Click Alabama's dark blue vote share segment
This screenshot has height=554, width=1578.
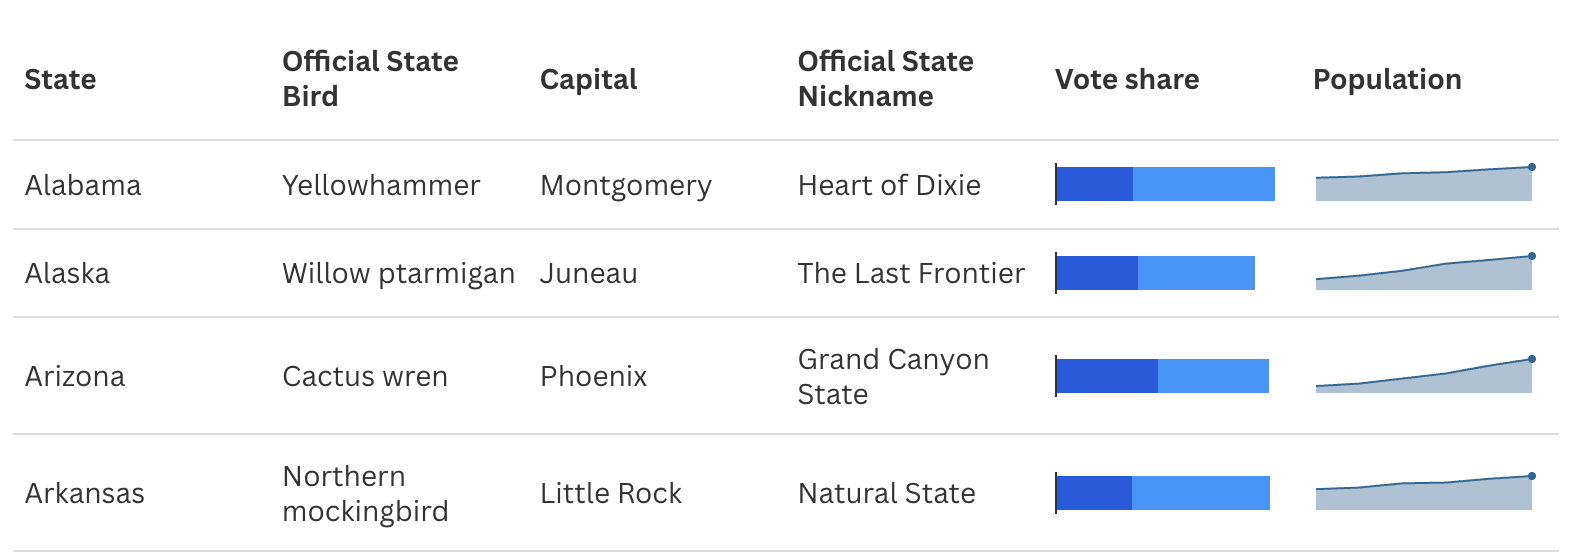[x=1095, y=184]
